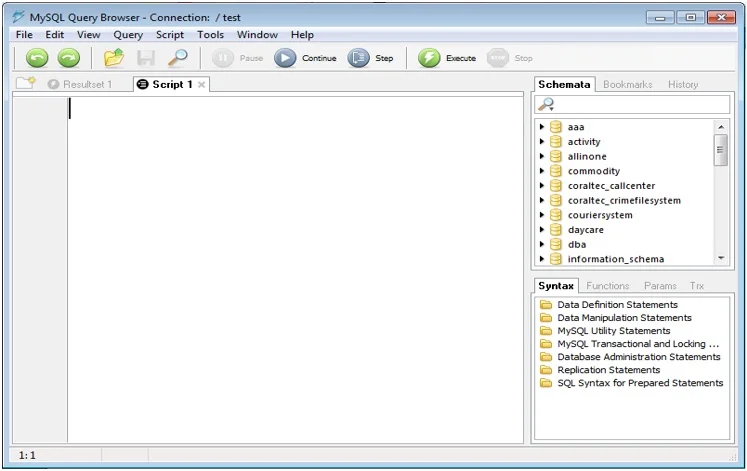
Task: Select the information_schema schema name
Action: (x=616, y=259)
